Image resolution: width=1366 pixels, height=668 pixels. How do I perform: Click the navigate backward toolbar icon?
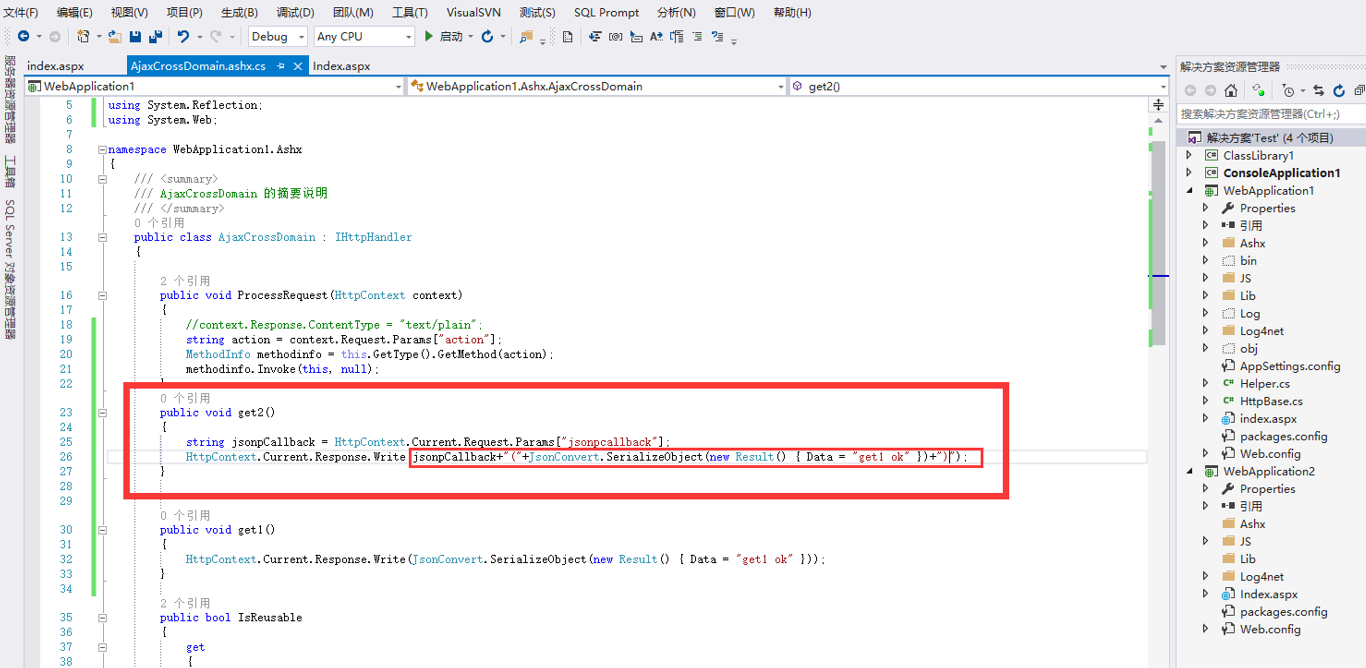point(23,36)
